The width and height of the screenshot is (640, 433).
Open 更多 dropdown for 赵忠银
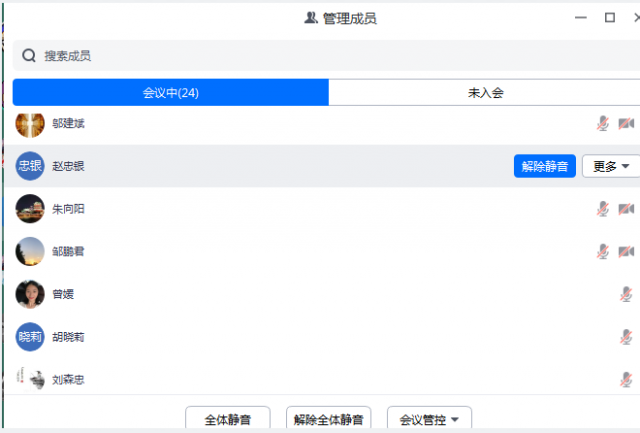click(610, 166)
